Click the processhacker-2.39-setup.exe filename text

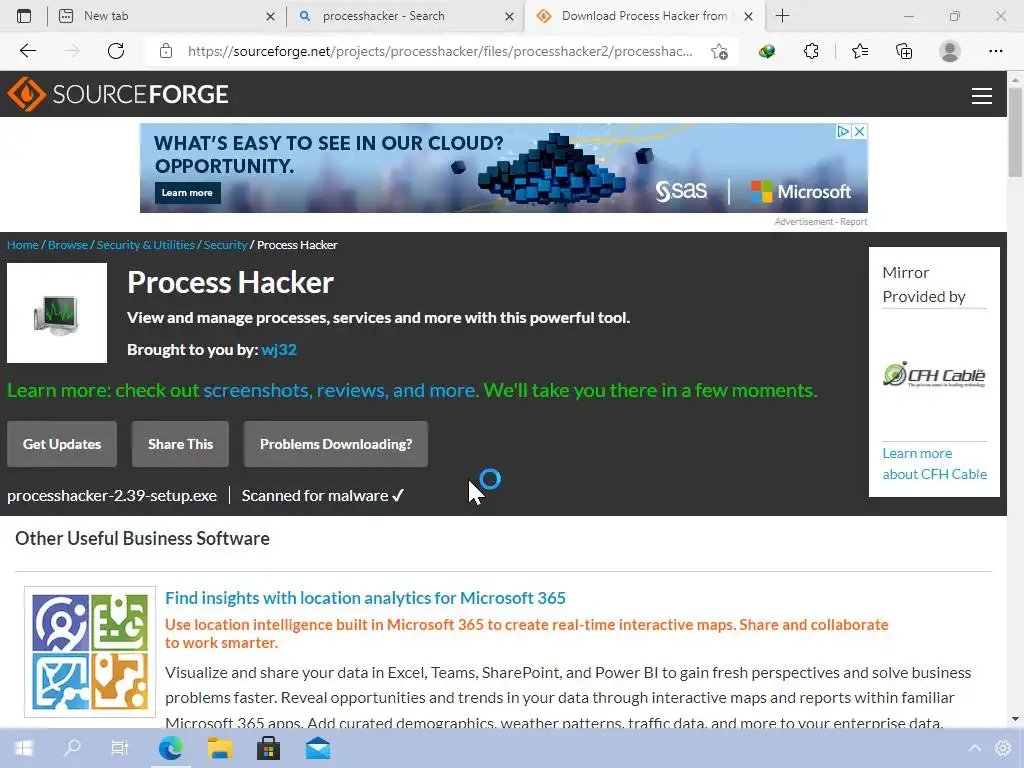click(112, 496)
